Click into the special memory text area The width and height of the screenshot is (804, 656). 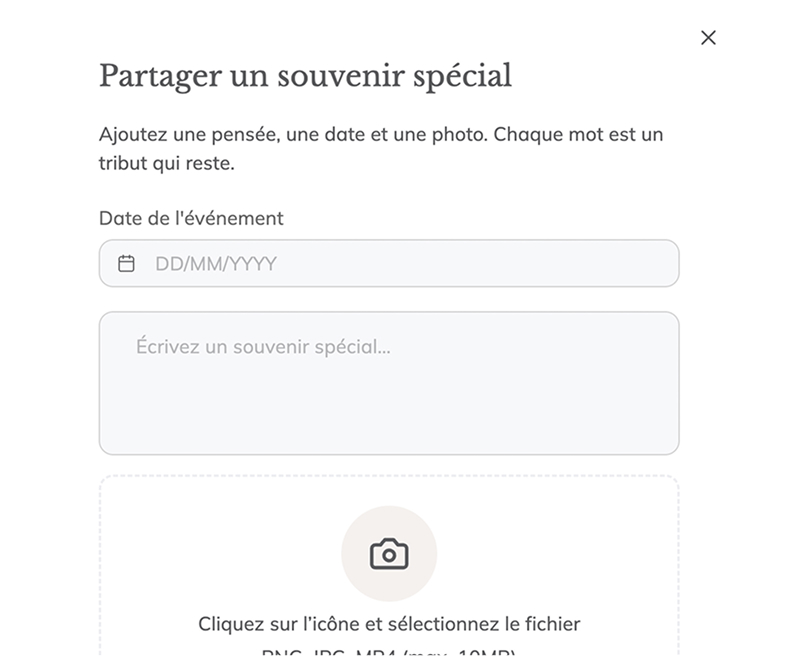pos(389,384)
